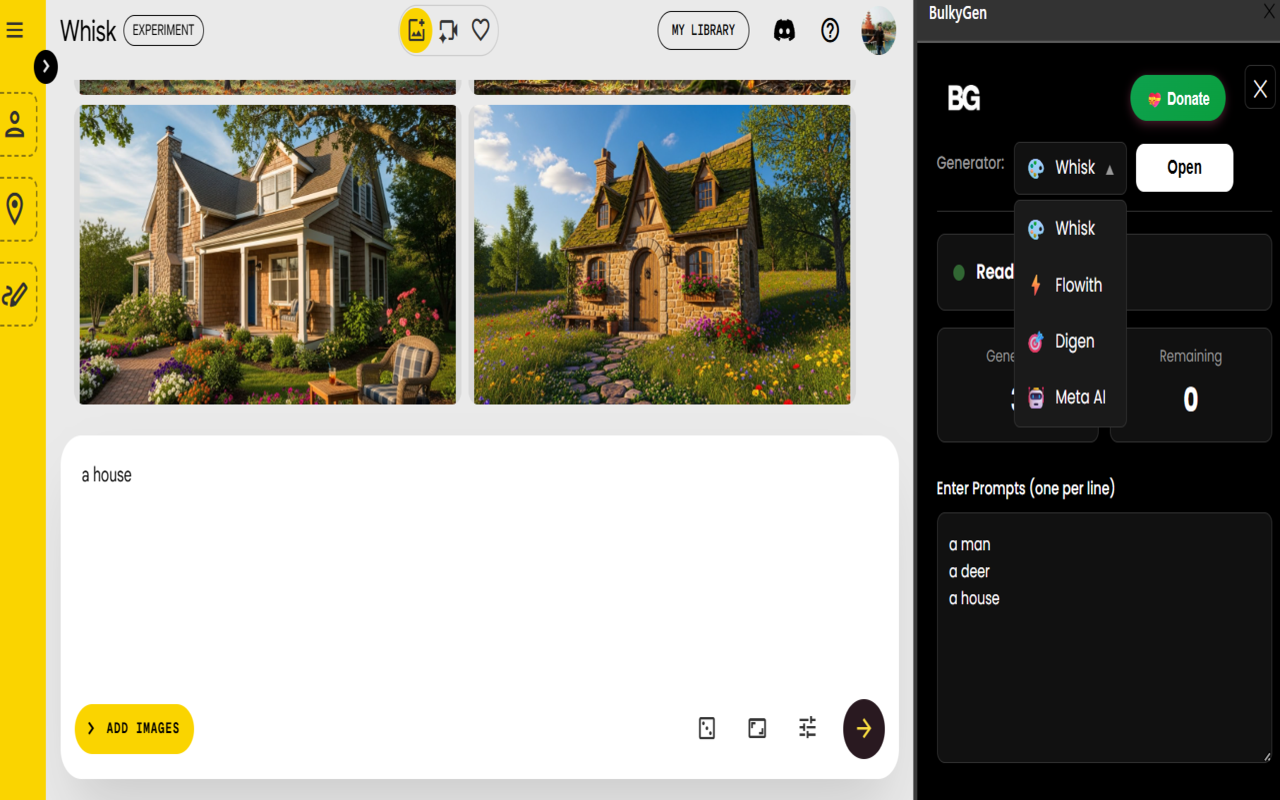Submit the prompt with arrow button
The image size is (1280, 800).
click(x=864, y=729)
